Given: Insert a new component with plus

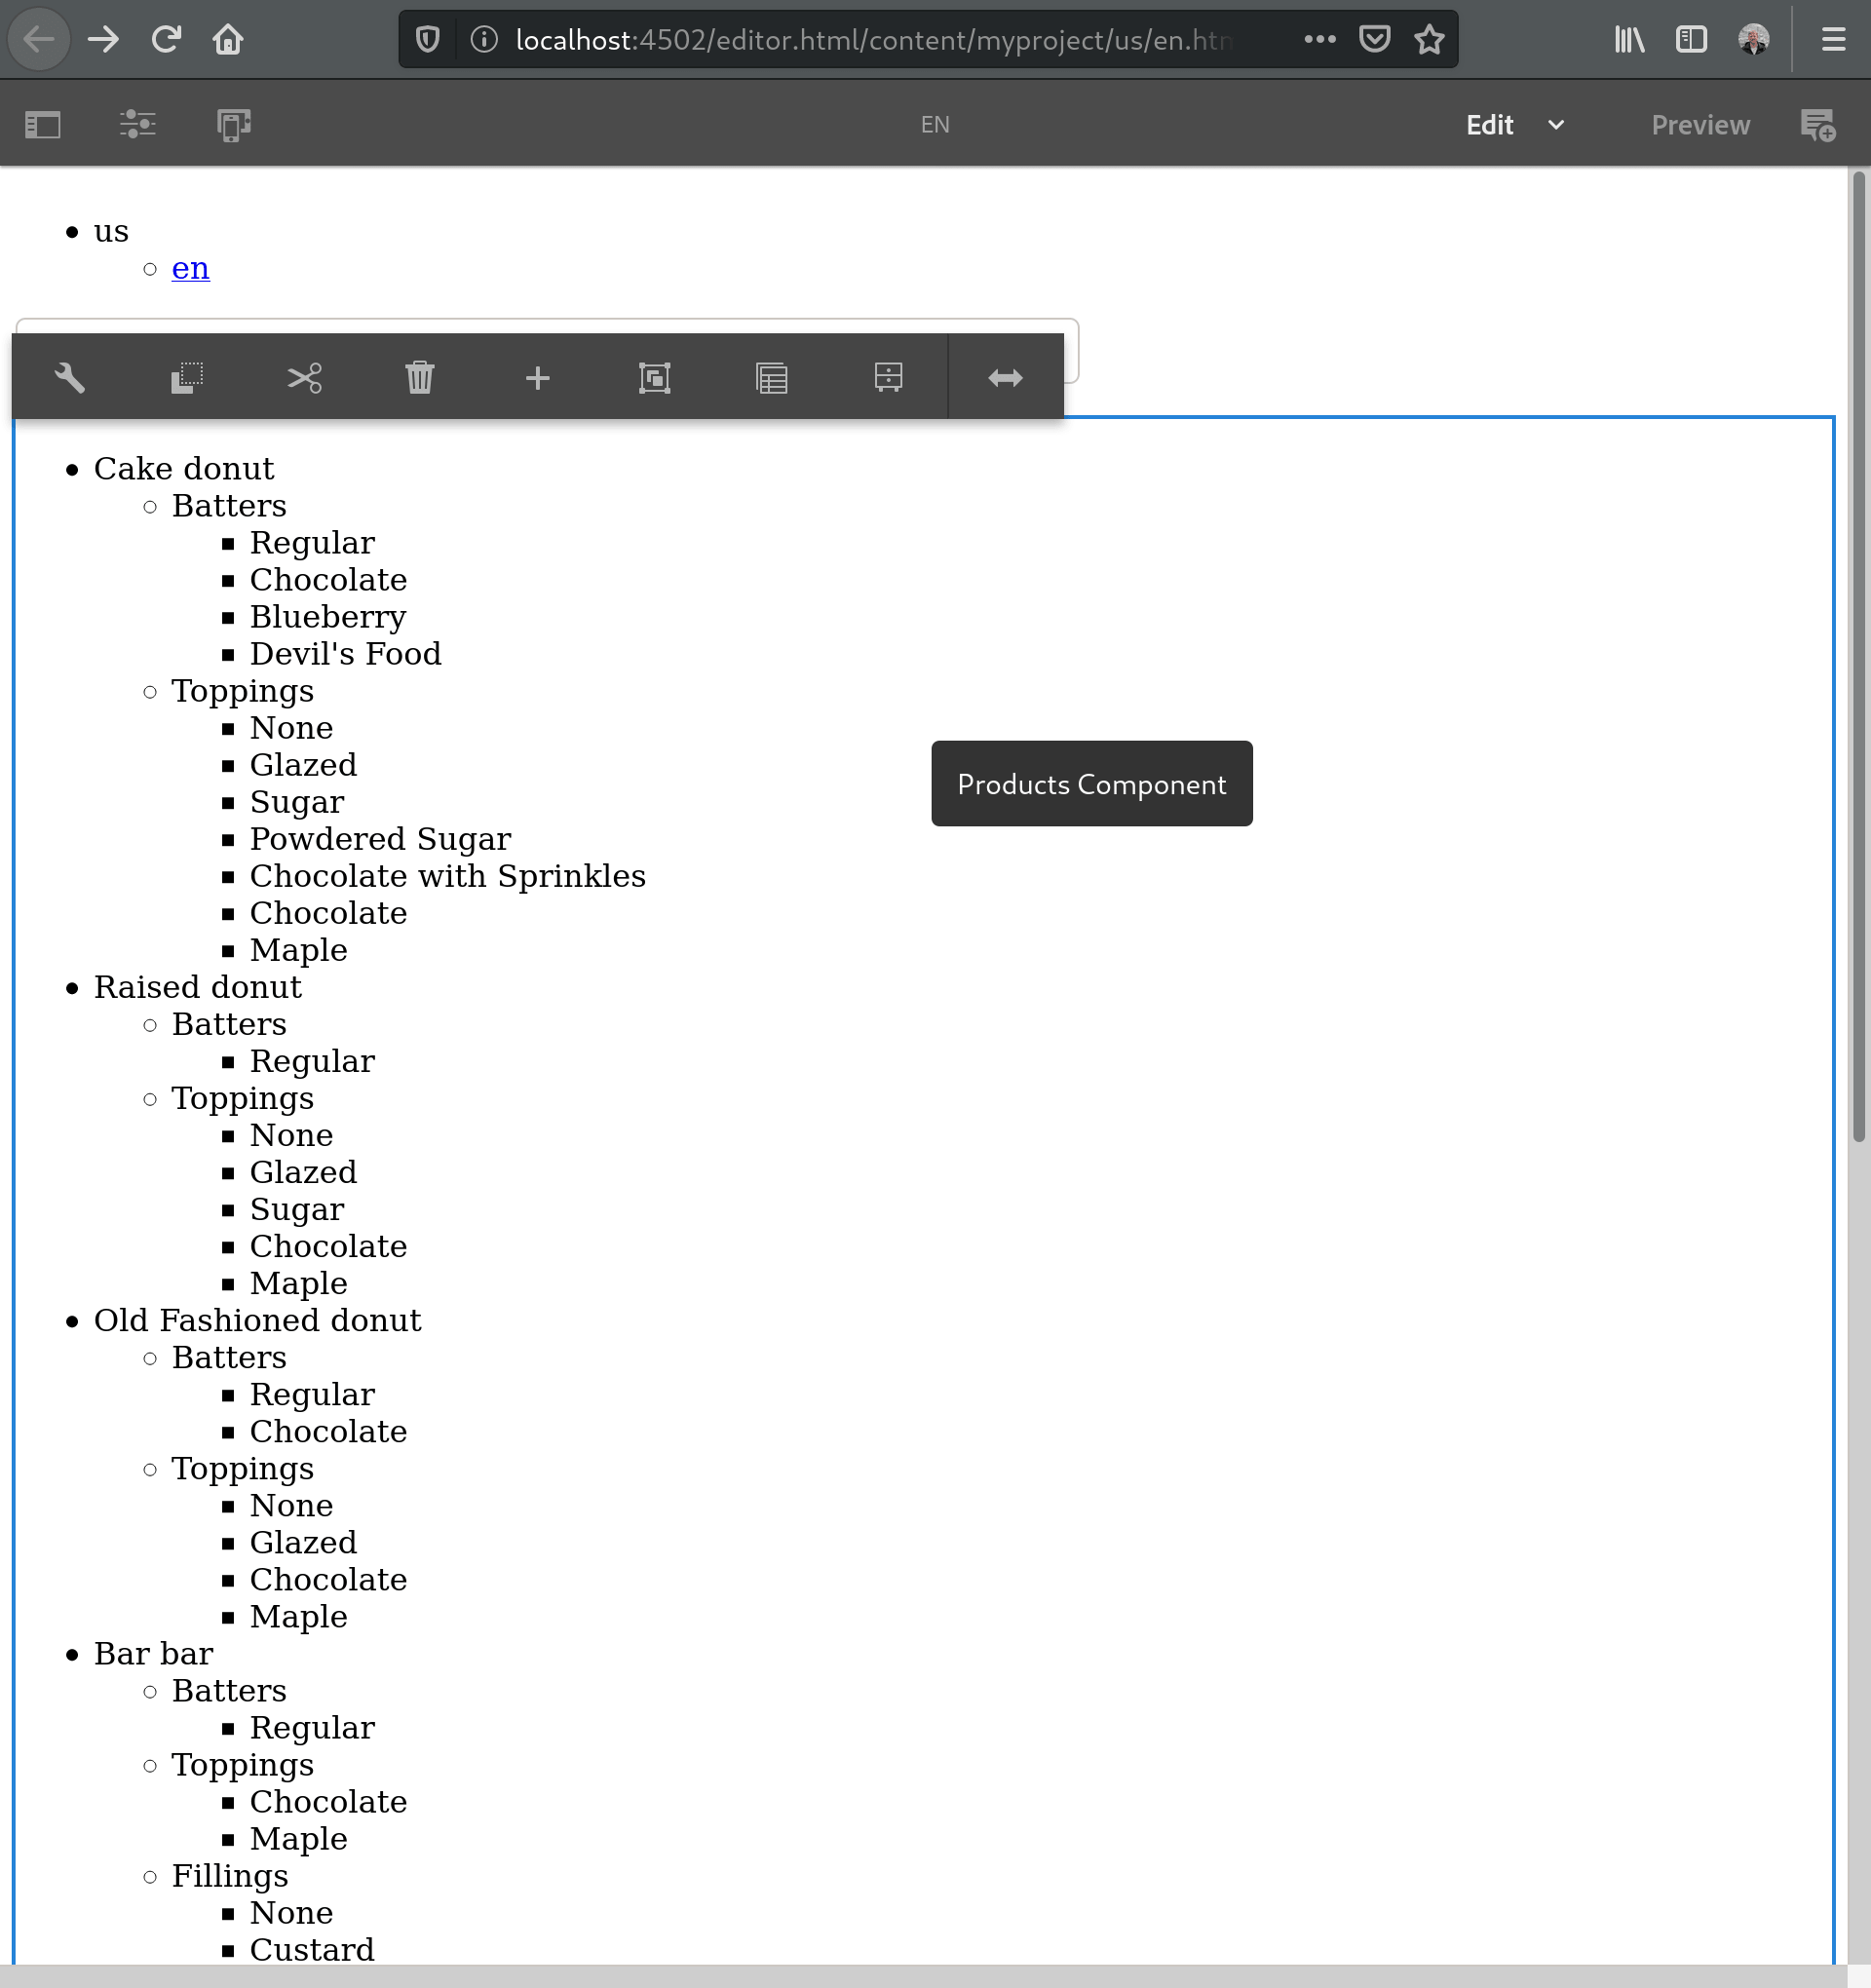Looking at the screenshot, I should [x=538, y=378].
